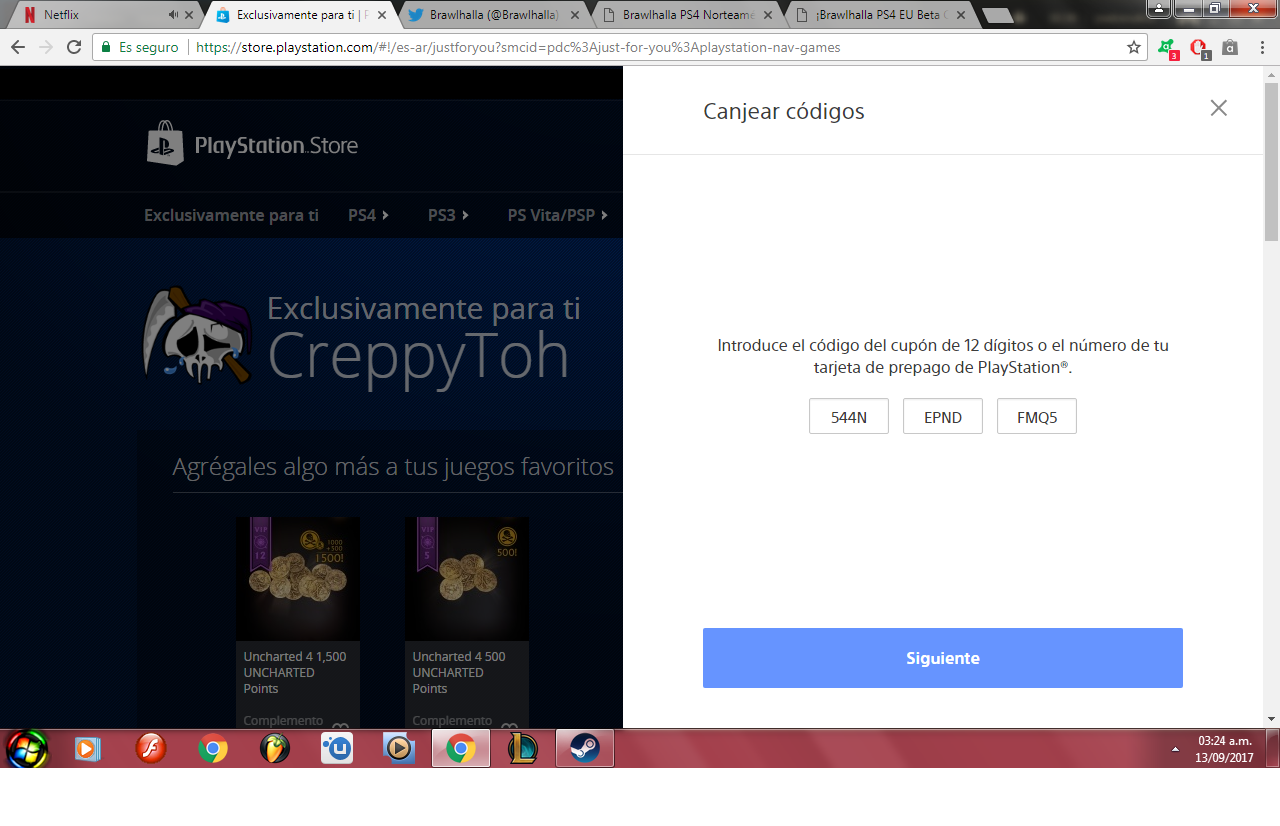Close the Brawlhalla PS4 Norteamérica tab
Screen dimensions: 1280x826
point(769,15)
